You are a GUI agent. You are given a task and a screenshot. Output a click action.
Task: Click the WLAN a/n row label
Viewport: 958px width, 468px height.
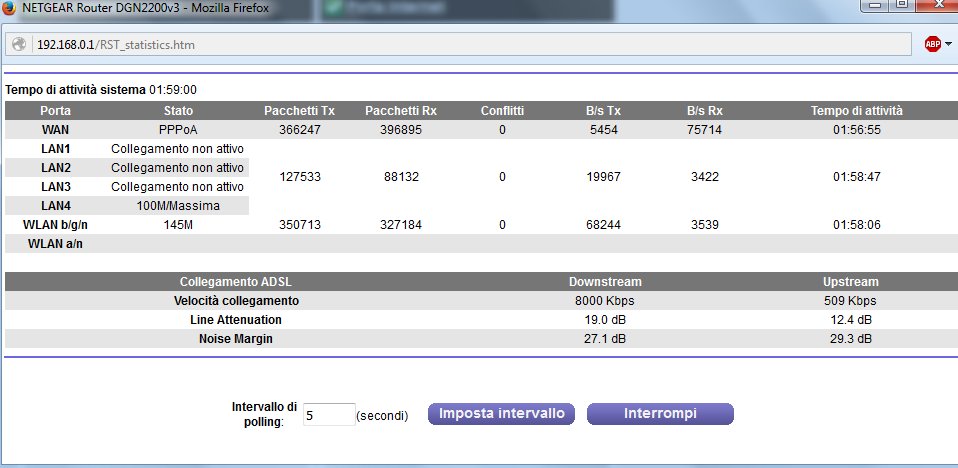pyautogui.click(x=56, y=244)
